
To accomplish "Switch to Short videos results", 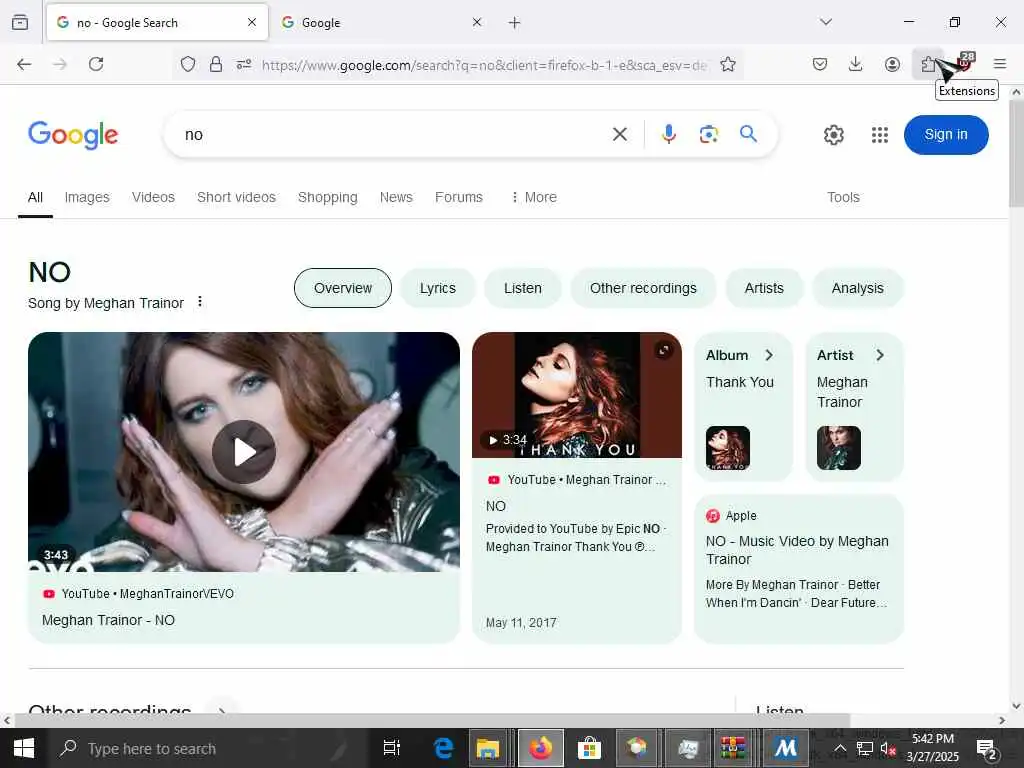I will [236, 197].
